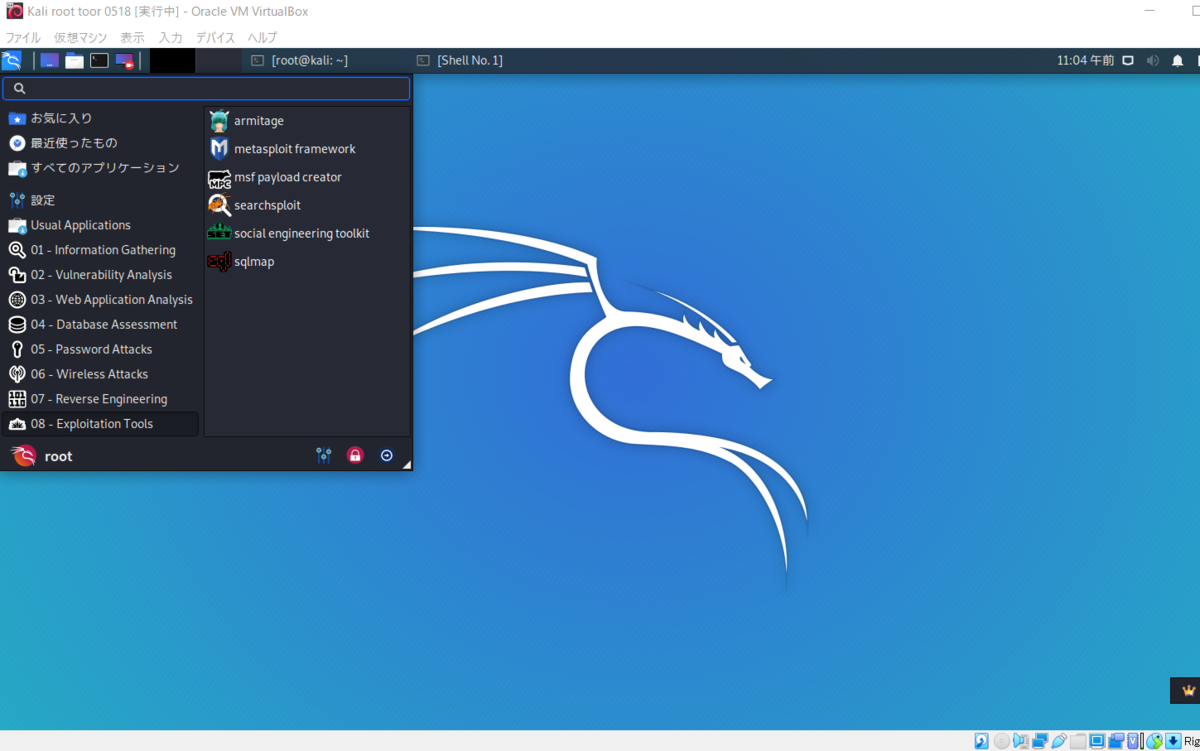Open the settings manager icon in the menu footer
The height and width of the screenshot is (751, 1200).
(x=324, y=456)
